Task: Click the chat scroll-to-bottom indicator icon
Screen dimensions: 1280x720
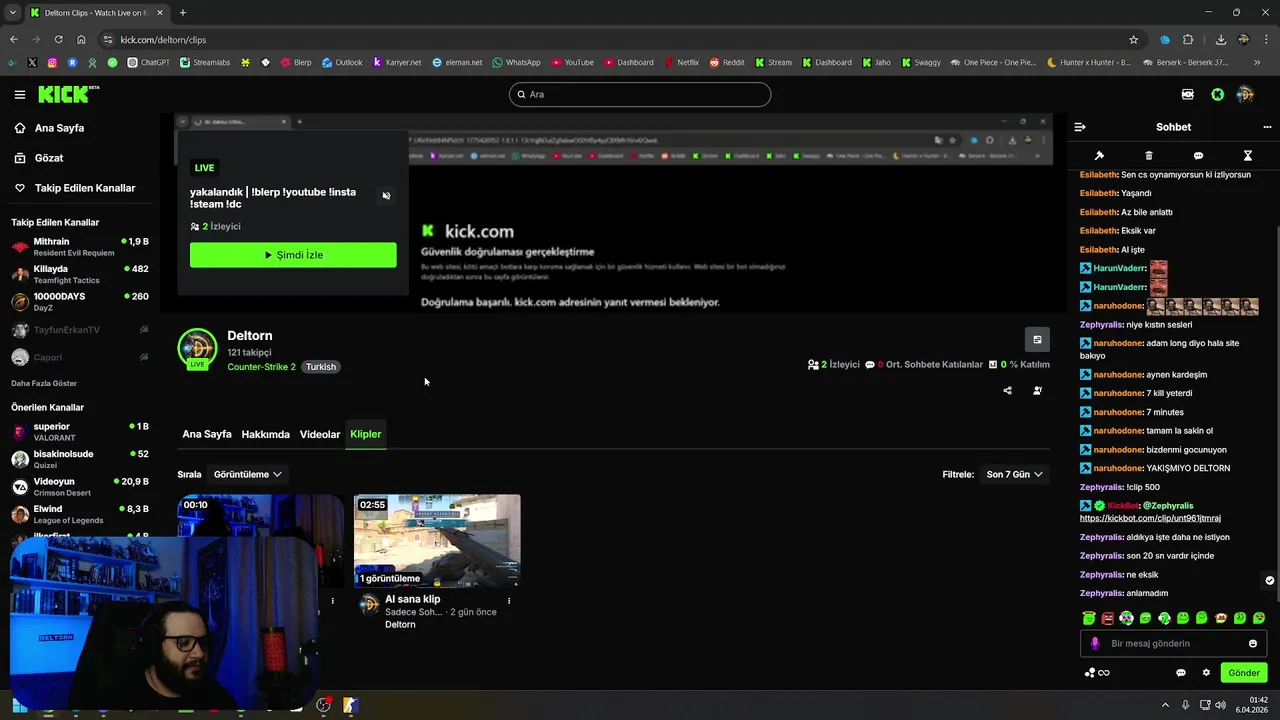Action: pyautogui.click(x=1270, y=580)
